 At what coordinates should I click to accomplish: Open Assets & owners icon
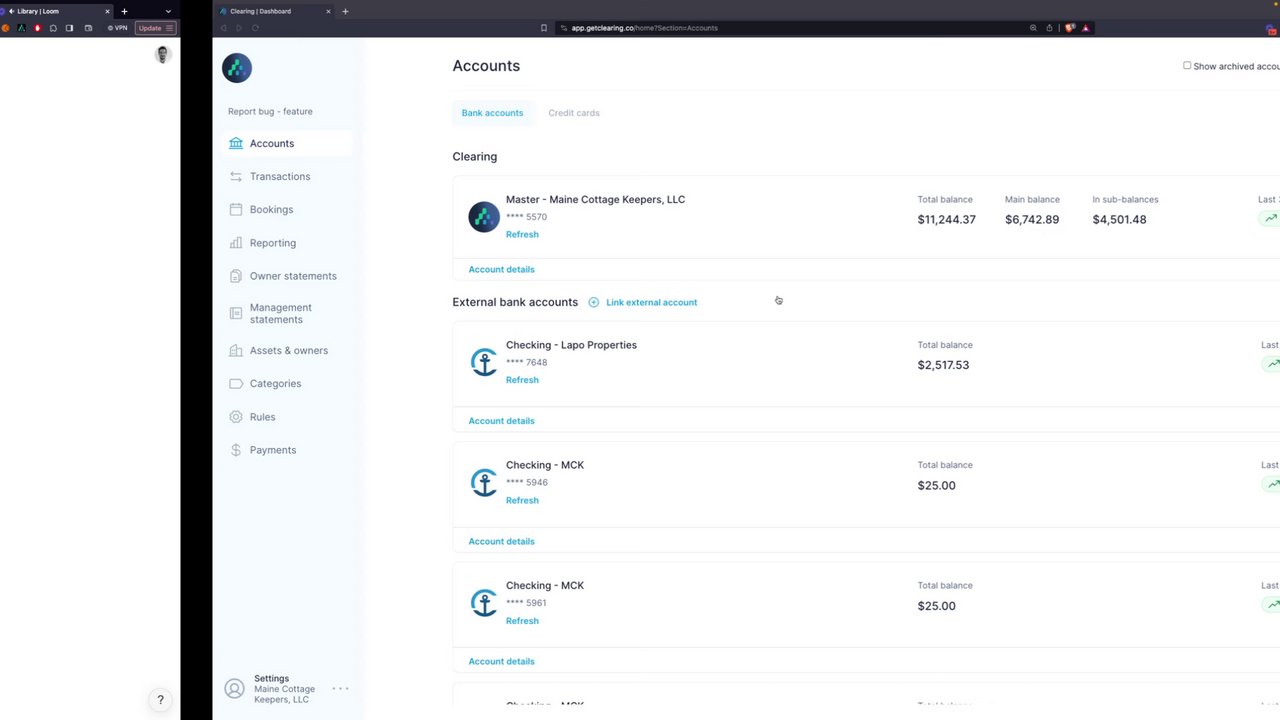tap(236, 351)
